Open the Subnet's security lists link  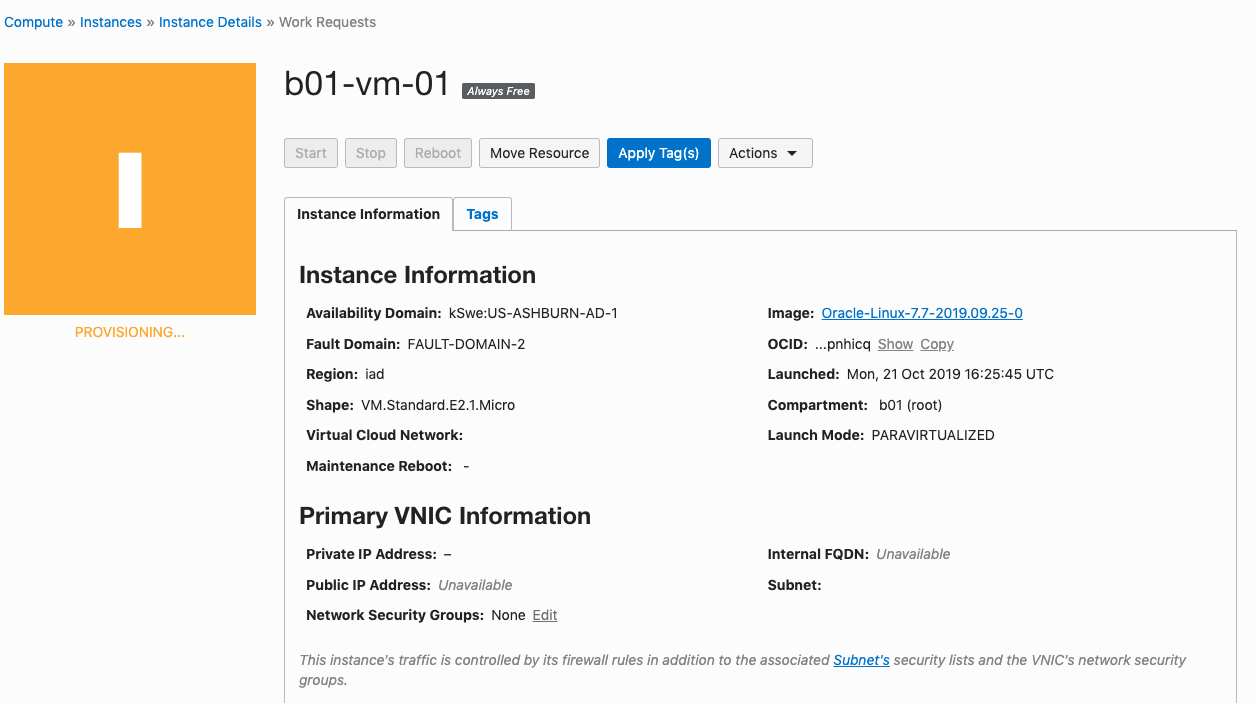[x=861, y=659]
